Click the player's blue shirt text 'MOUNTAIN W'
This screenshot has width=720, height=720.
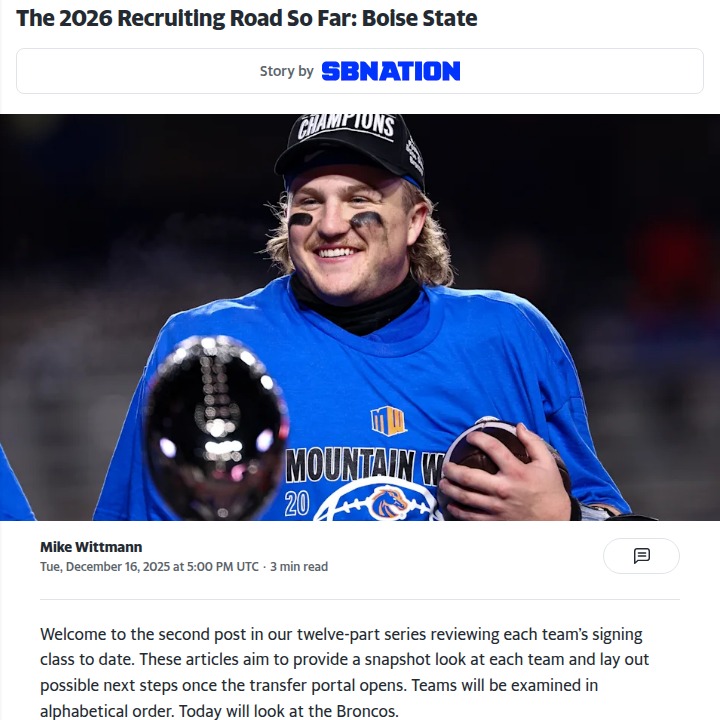click(x=350, y=467)
